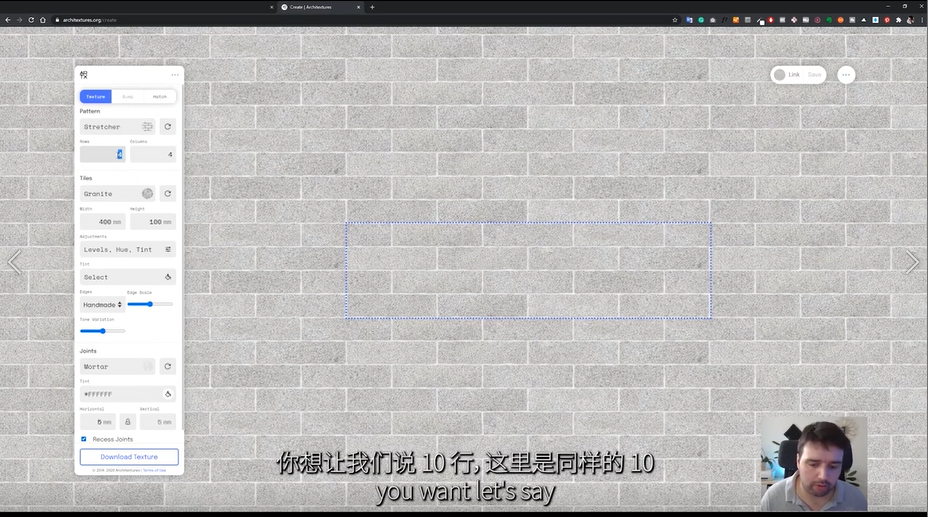Open the Terms of Use link

pyautogui.click(x=154, y=470)
